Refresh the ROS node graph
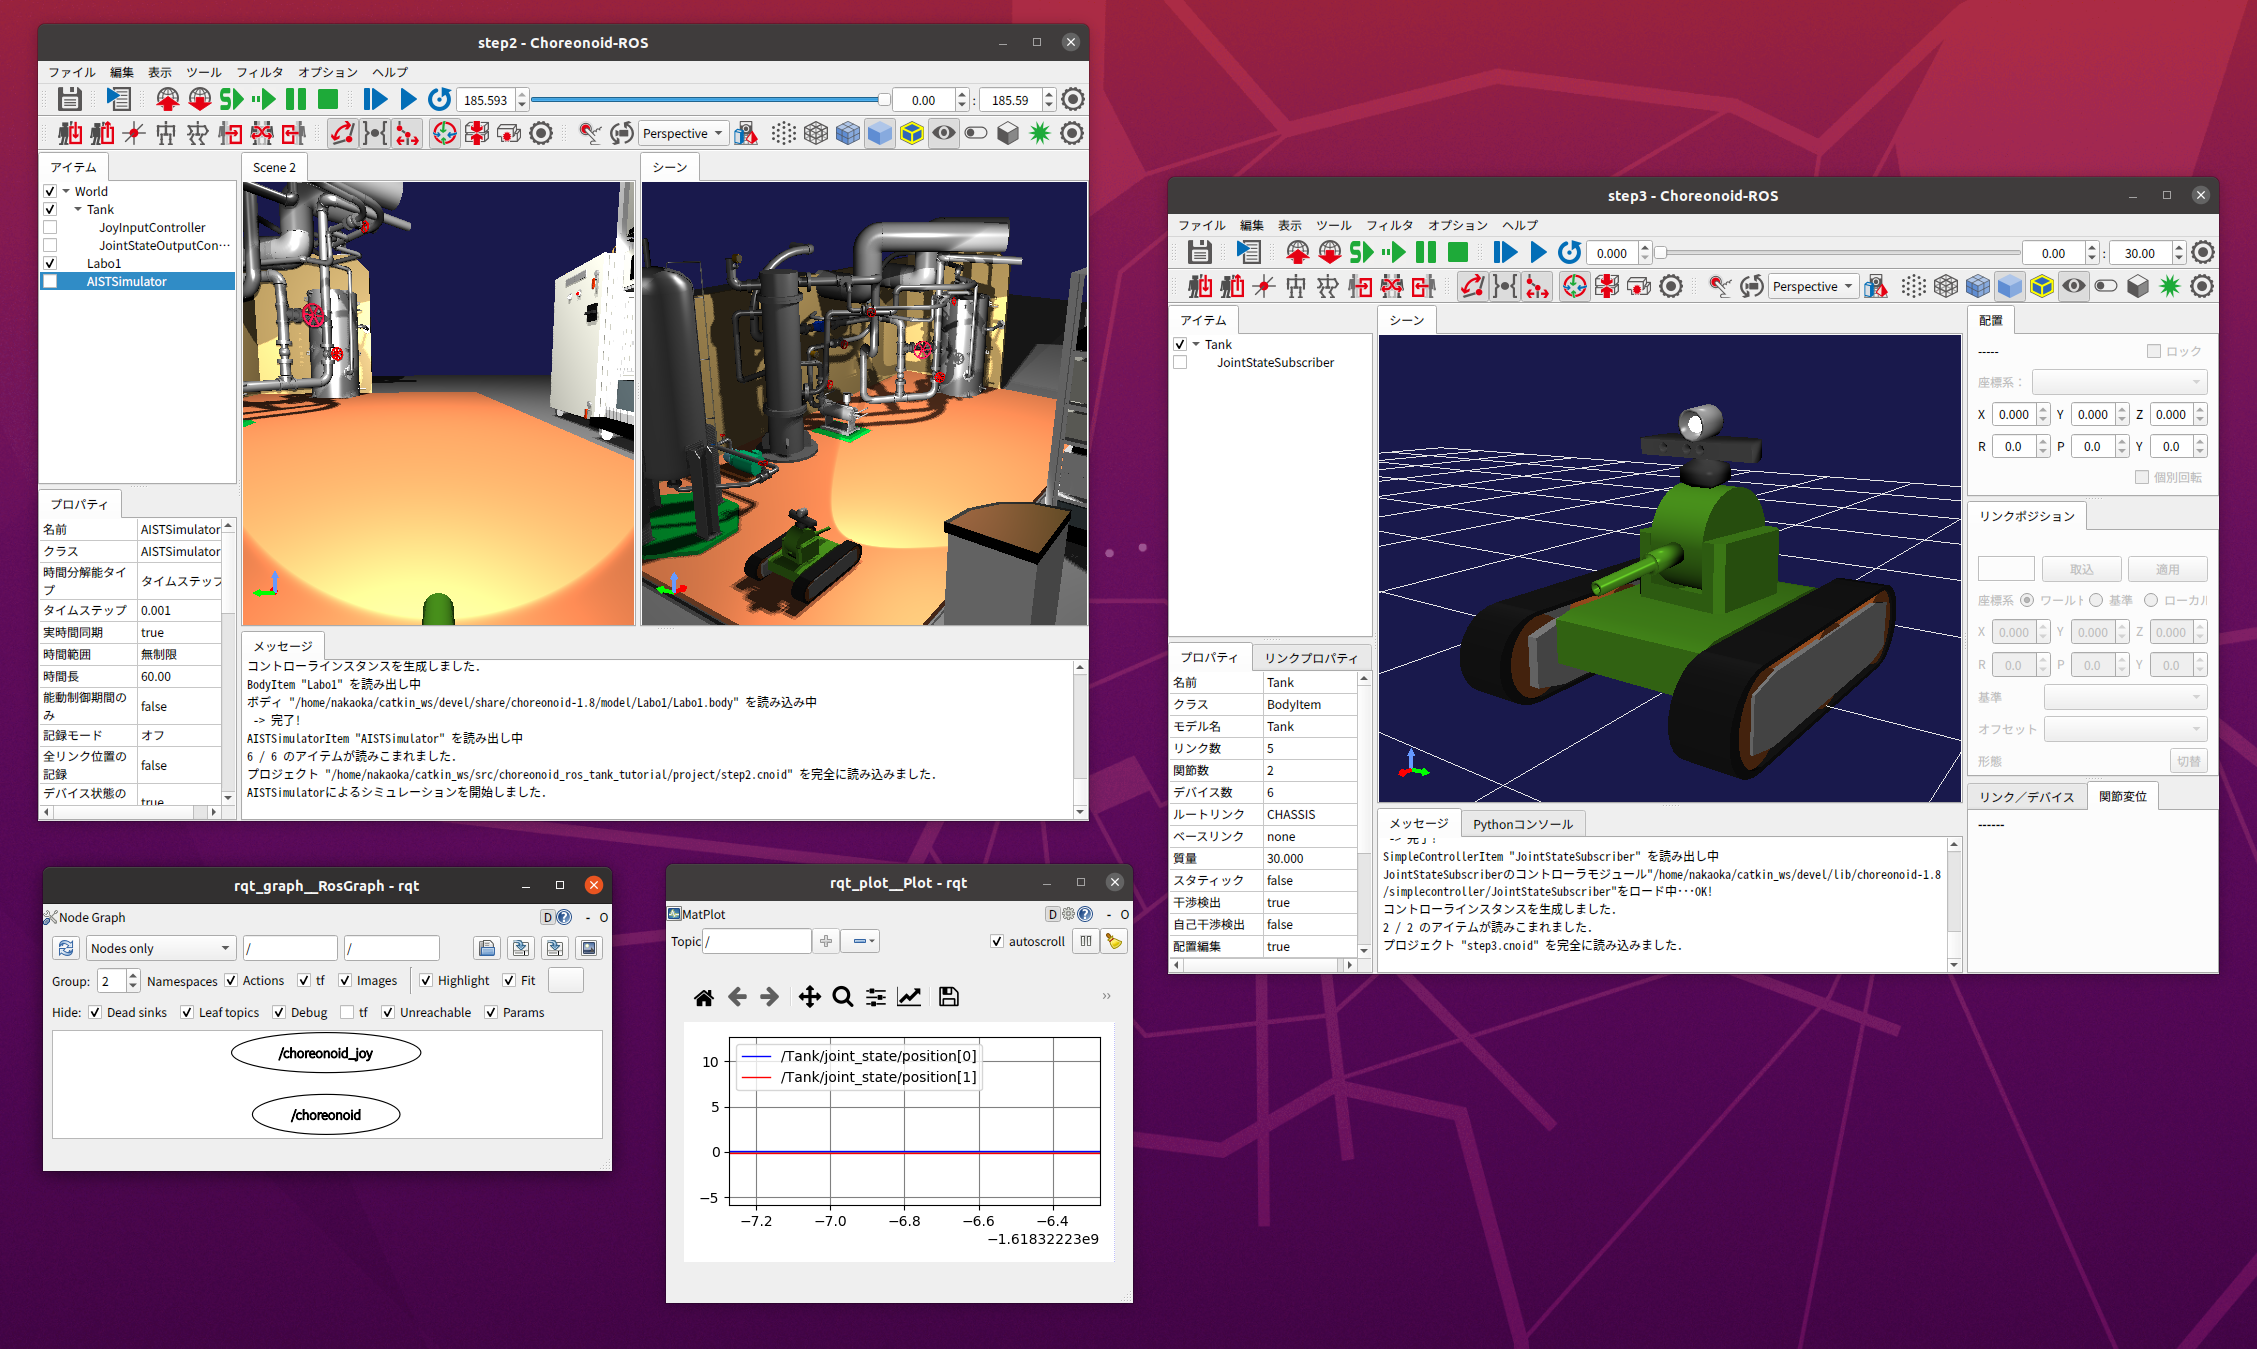 [x=66, y=948]
